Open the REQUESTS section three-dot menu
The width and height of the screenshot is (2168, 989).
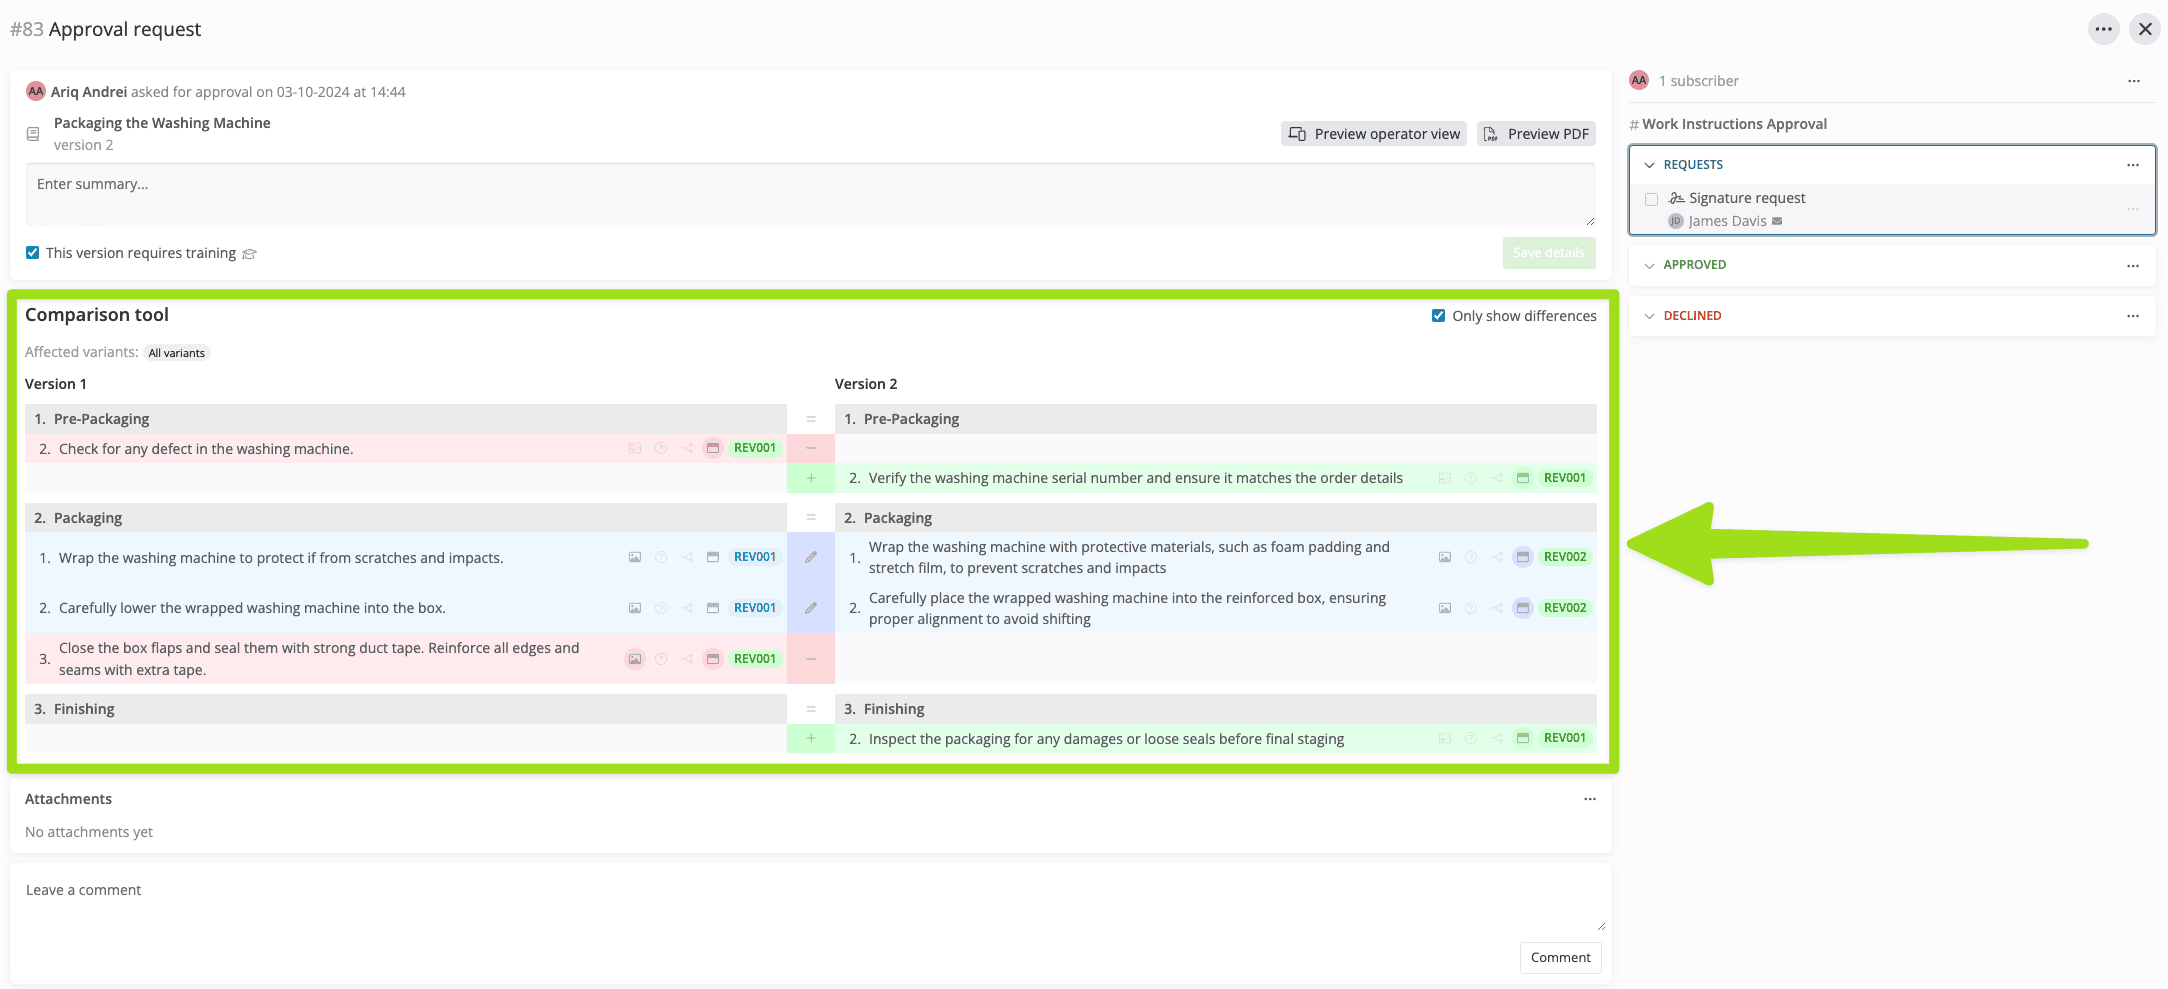pos(2132,165)
